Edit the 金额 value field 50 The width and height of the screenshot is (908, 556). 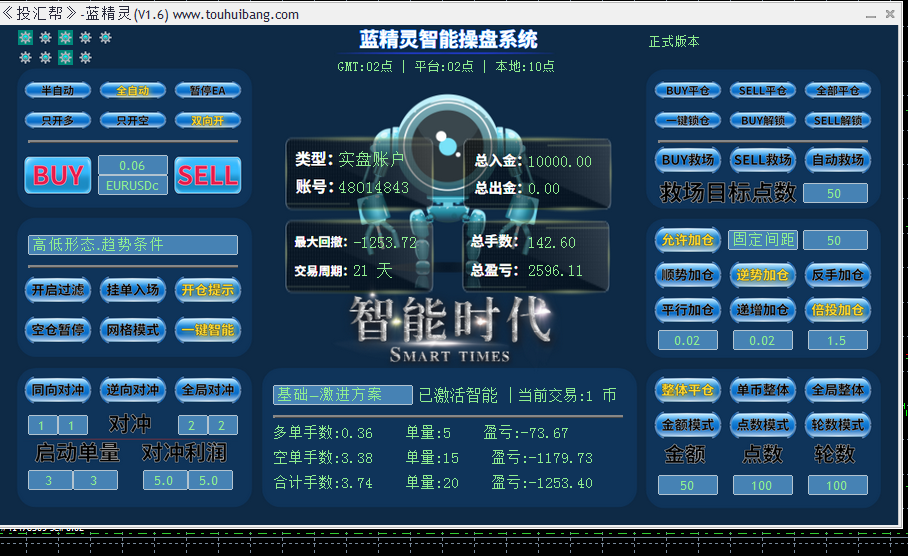(687, 485)
